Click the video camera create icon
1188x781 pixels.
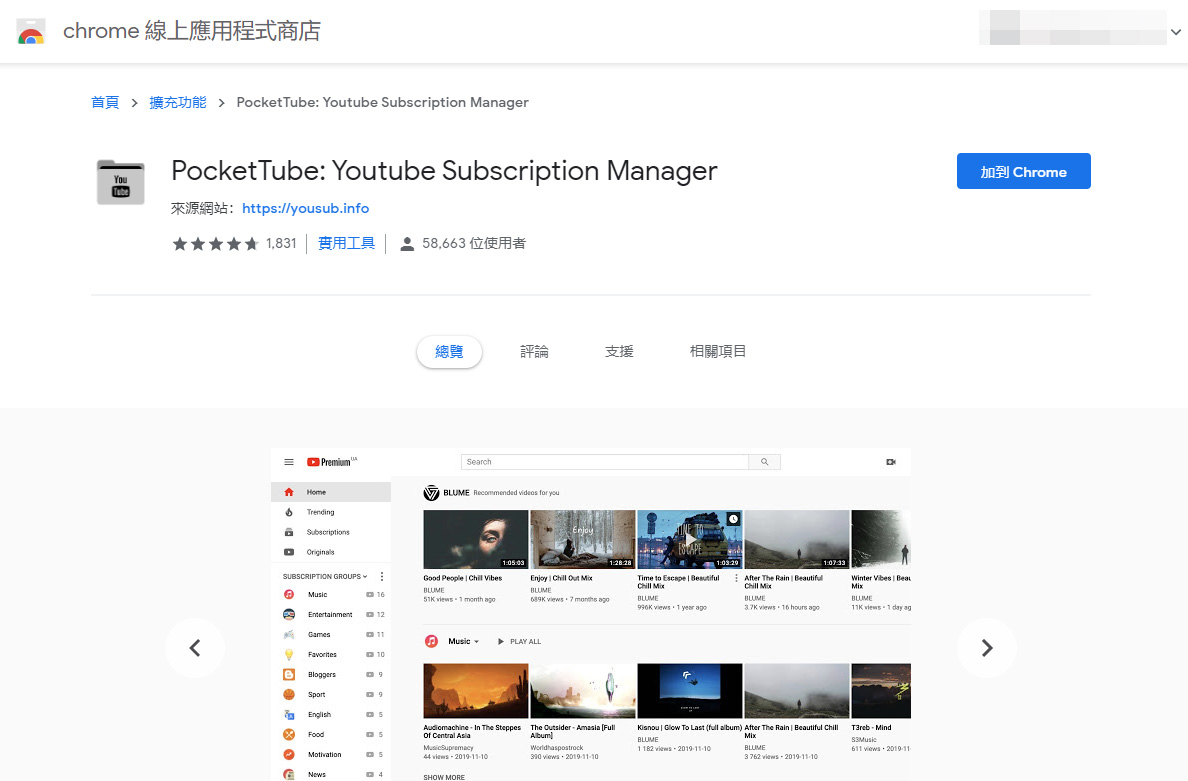pos(891,462)
